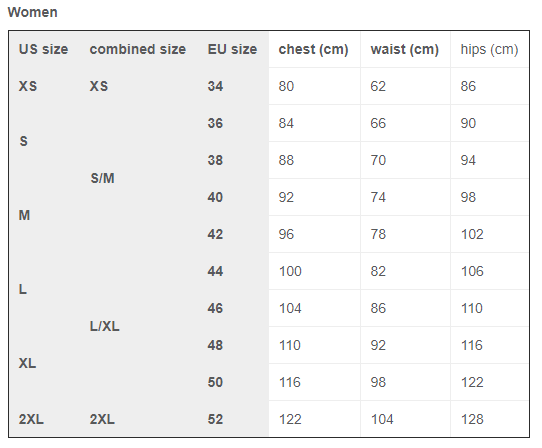The image size is (542, 448).
Task: Click the combined size column header
Action: (138, 49)
